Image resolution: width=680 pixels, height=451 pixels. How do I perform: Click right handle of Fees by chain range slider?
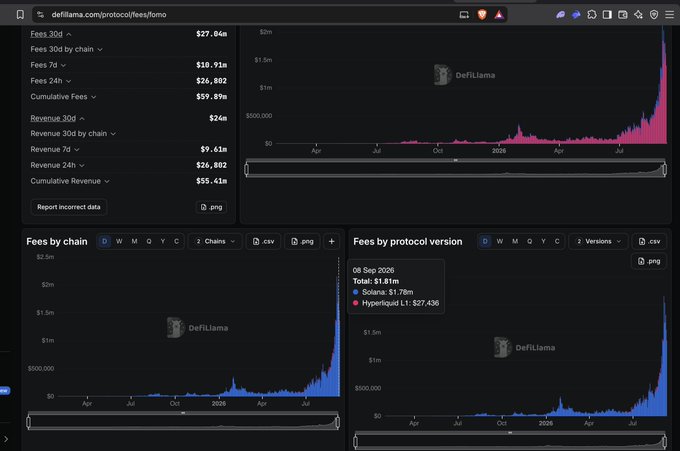coord(337,422)
